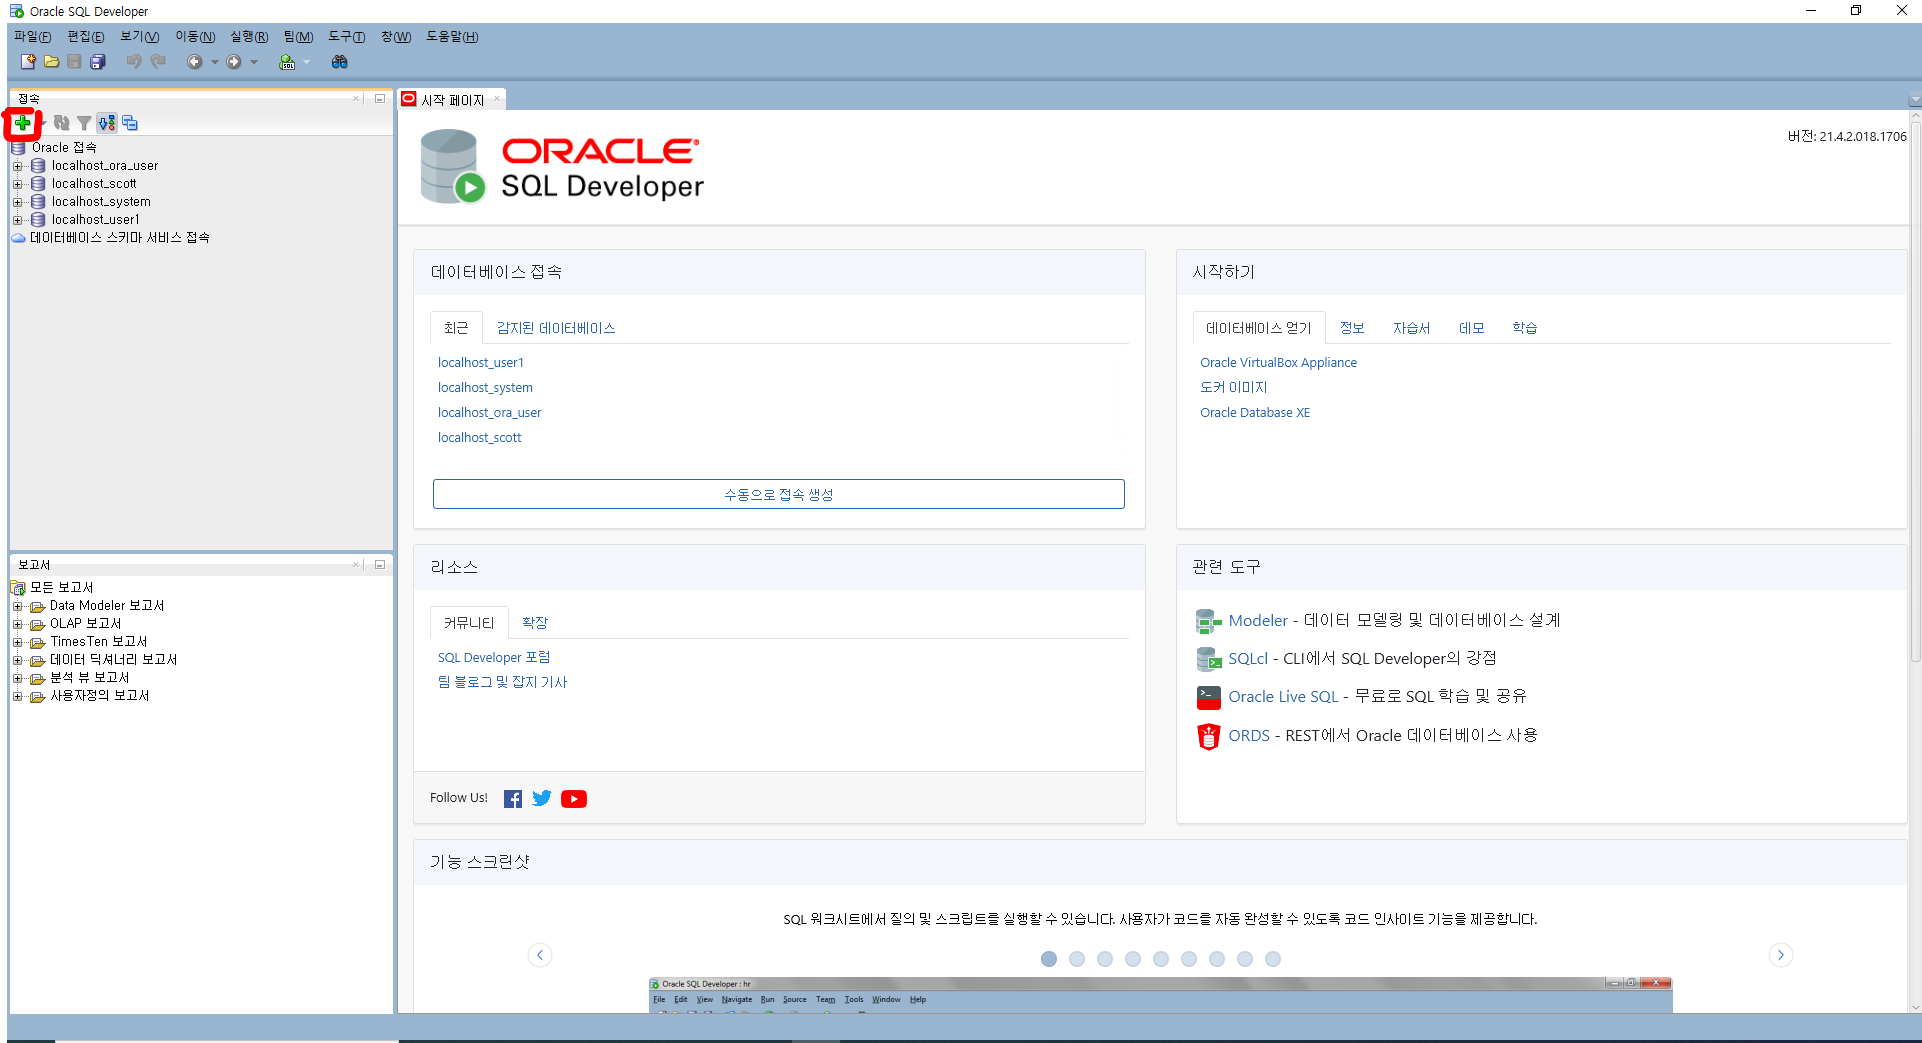
Task: Open the 도구(T) menu
Action: tap(347, 37)
